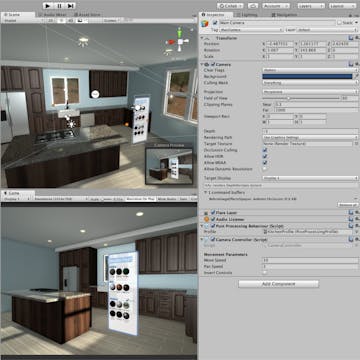Click the Pan Speed field
Viewport: 360px width, 360px height.
coord(310,267)
